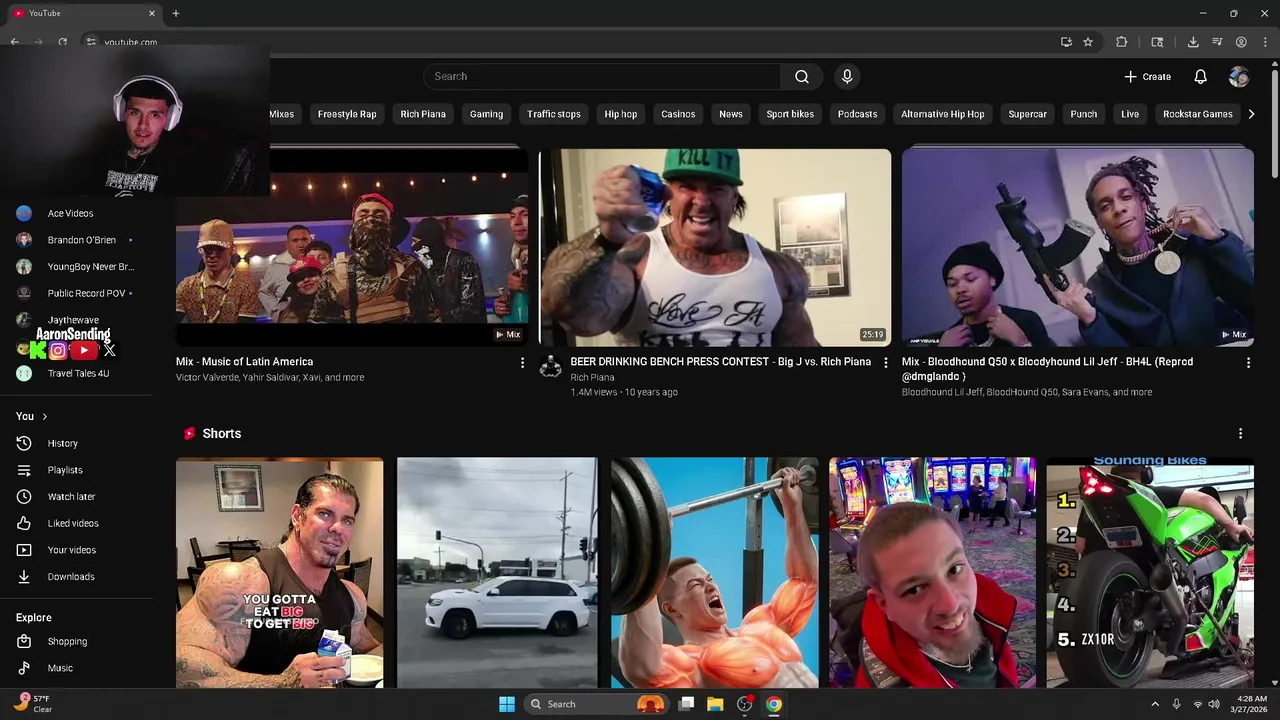The height and width of the screenshot is (720, 1280).
Task: Open Task View on taskbar
Action: [686, 704]
